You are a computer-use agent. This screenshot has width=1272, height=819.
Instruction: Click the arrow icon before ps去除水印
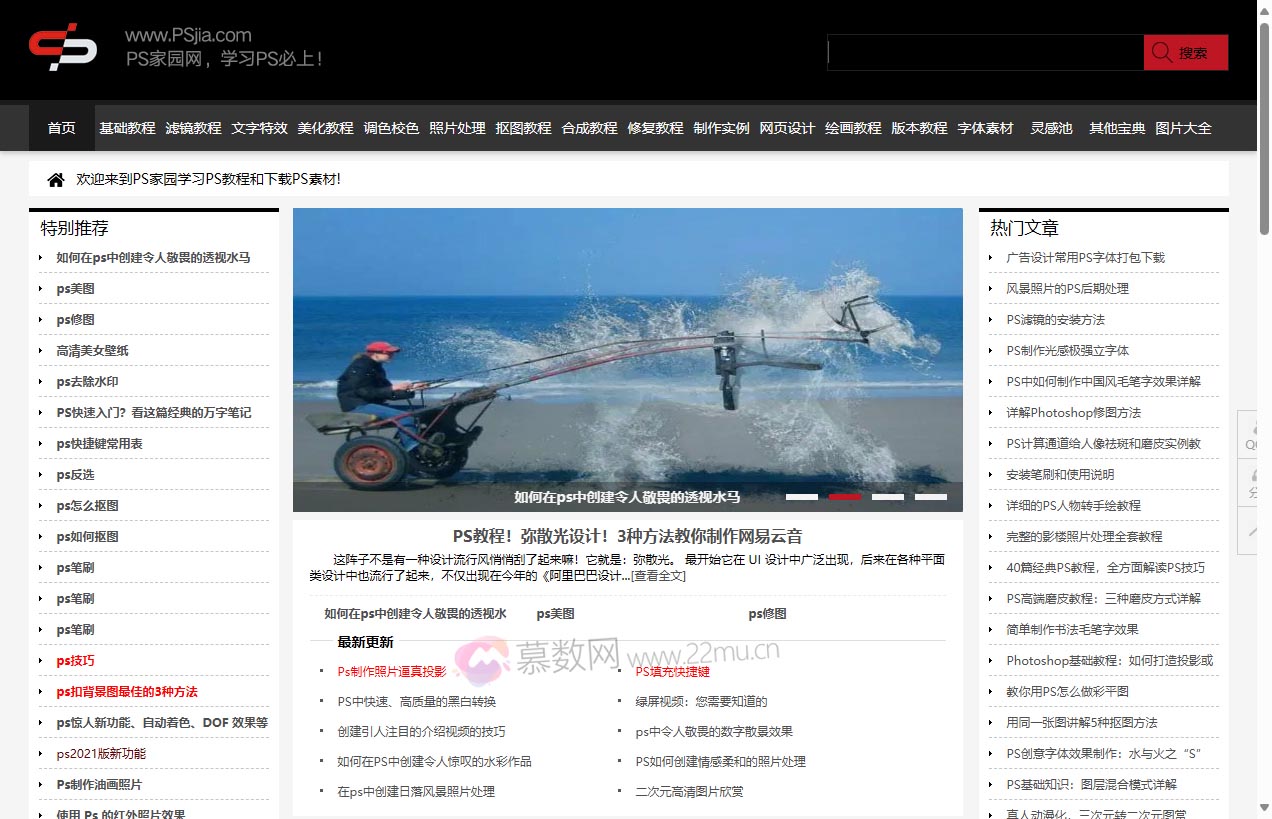tap(39, 381)
